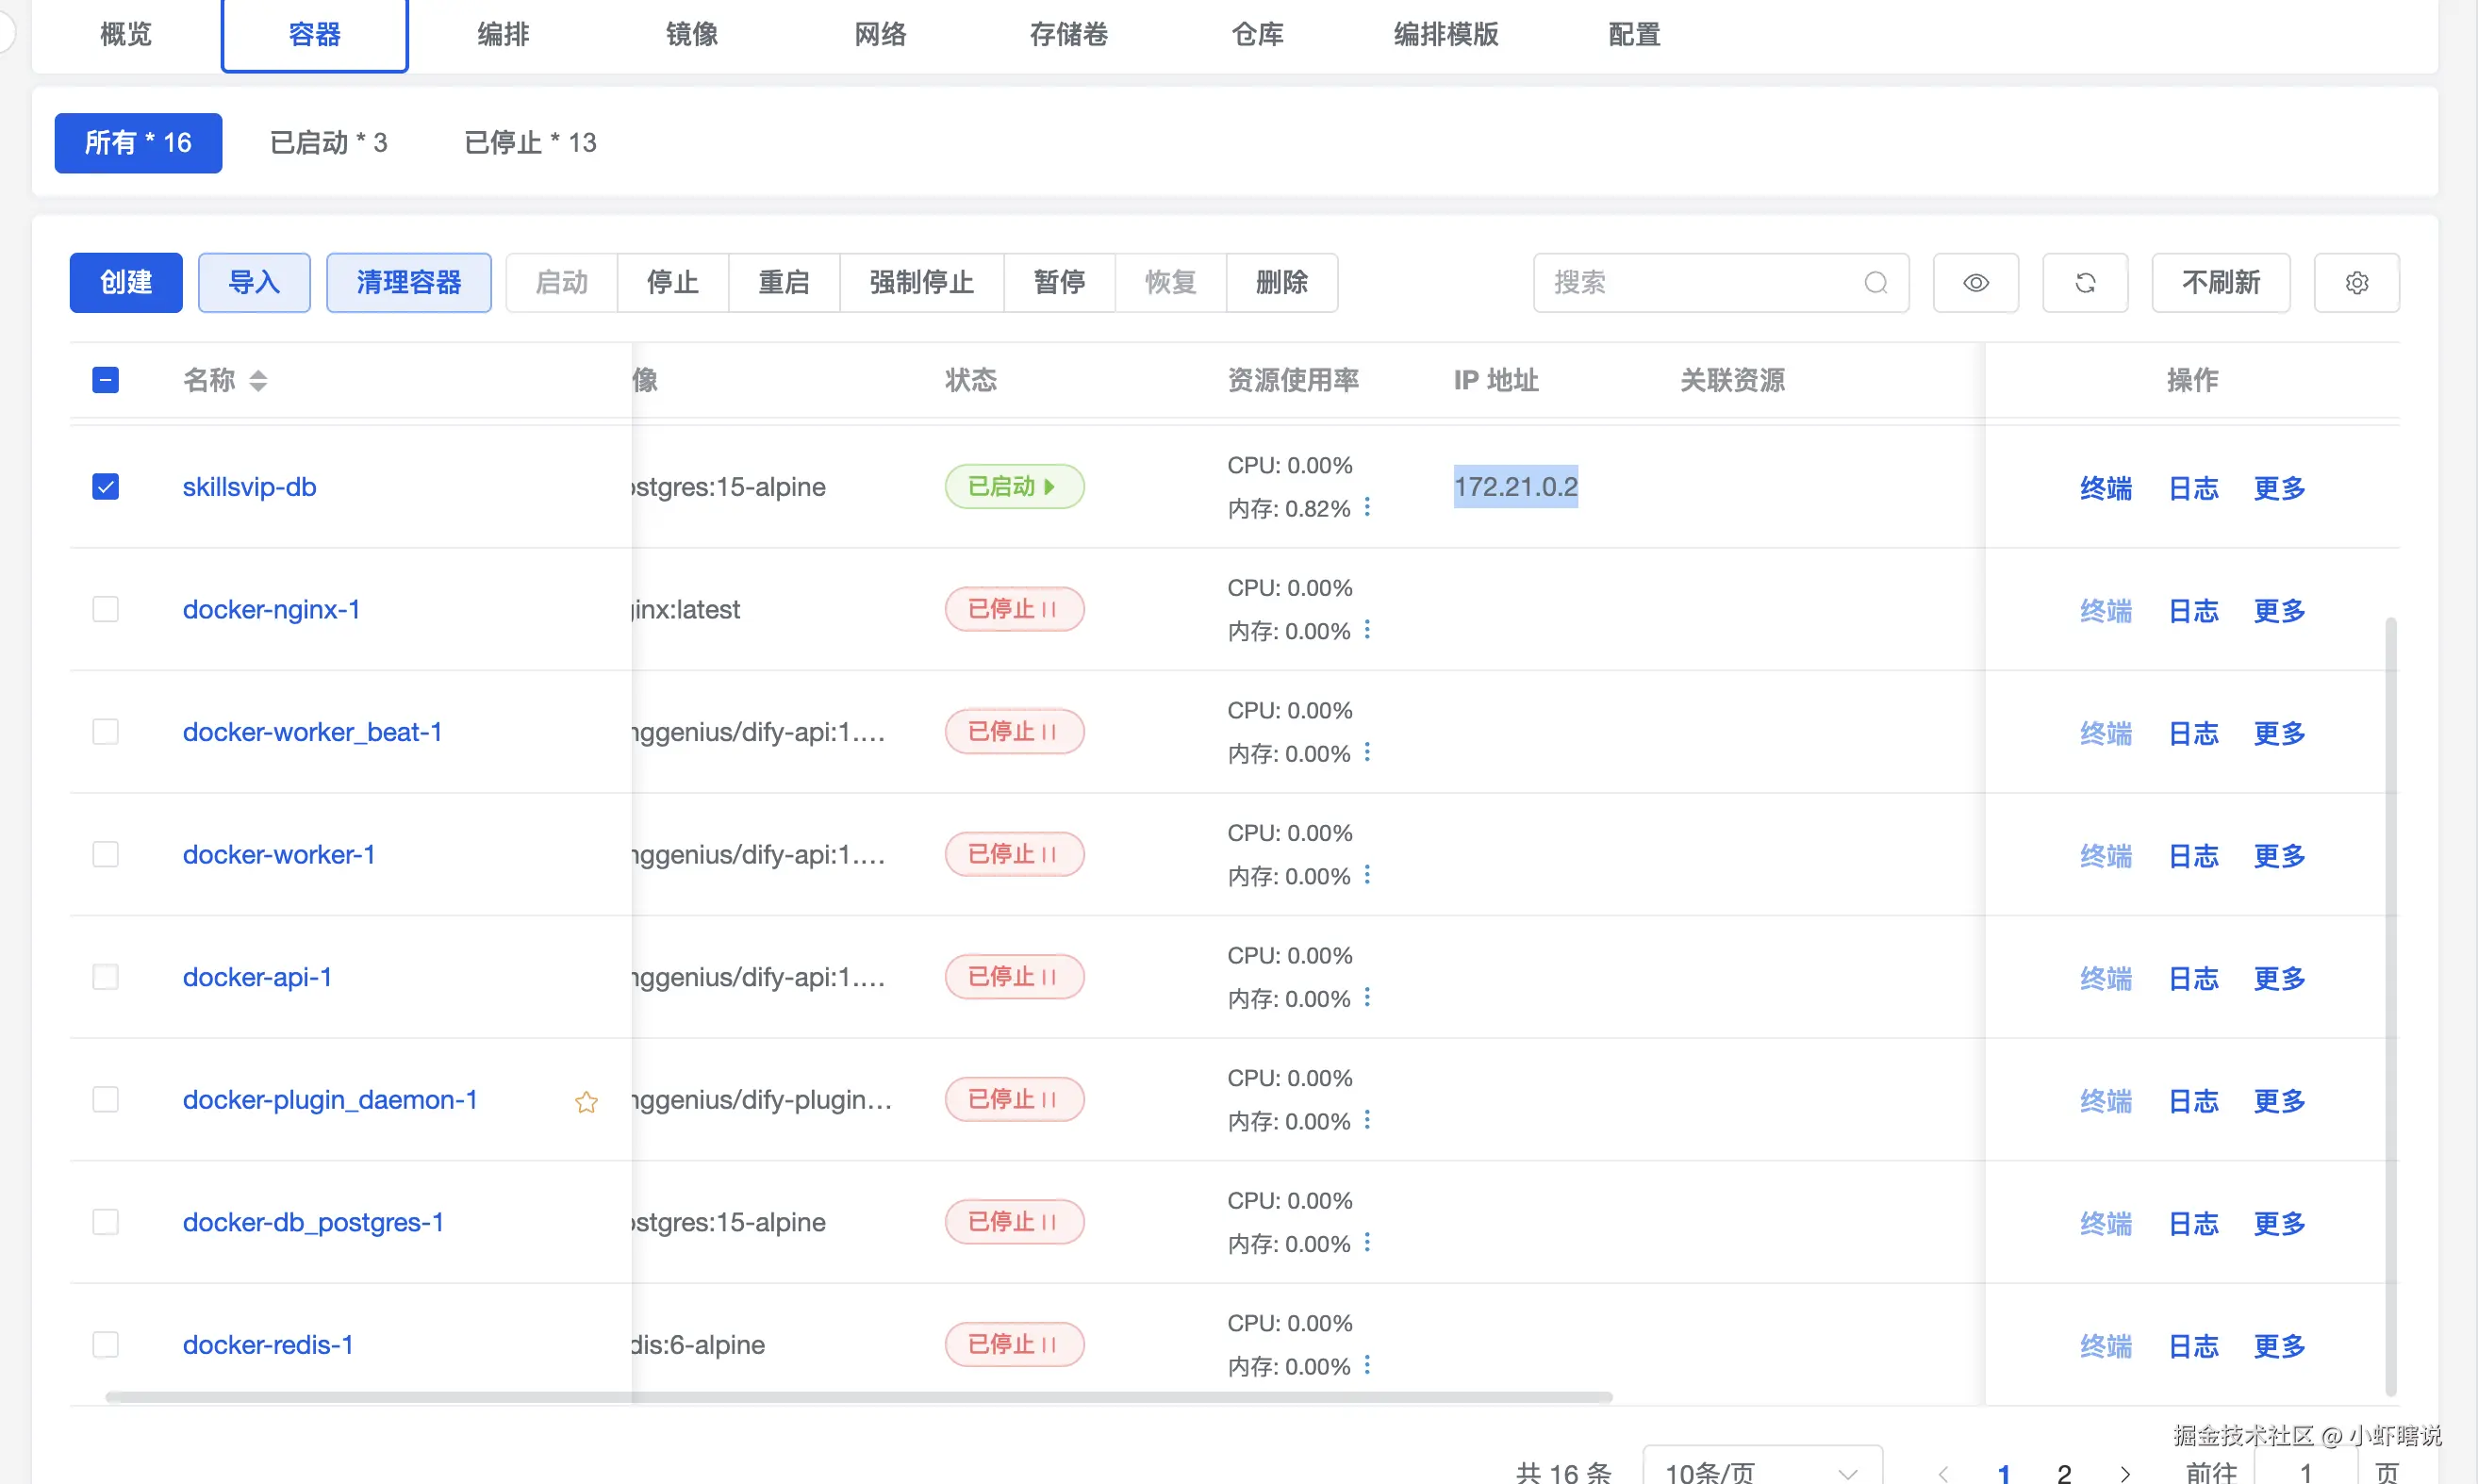Open the 10条/页 page size dropdown

[x=1761, y=1472]
